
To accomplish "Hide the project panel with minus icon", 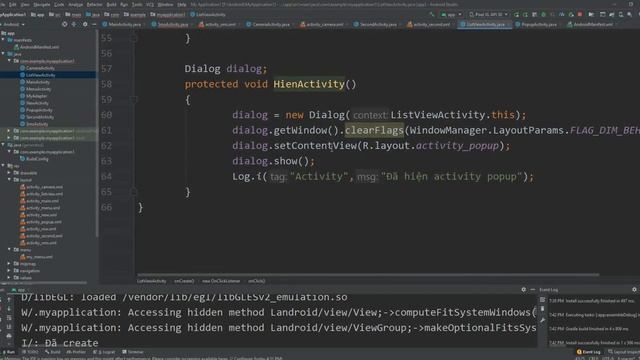I will coord(94,24).
